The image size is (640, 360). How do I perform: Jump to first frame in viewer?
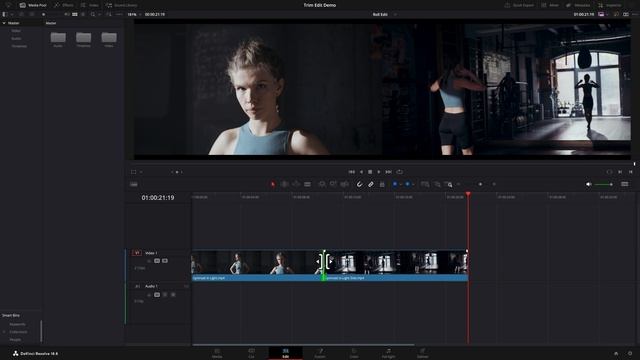351,172
